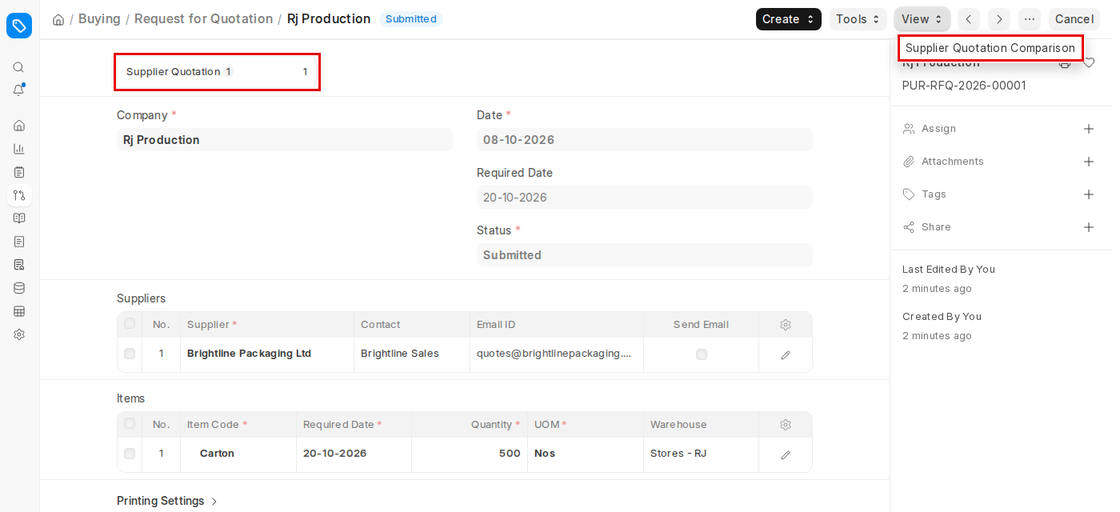
Task: Open the clipboard icon in sidebar
Action: click(19, 172)
